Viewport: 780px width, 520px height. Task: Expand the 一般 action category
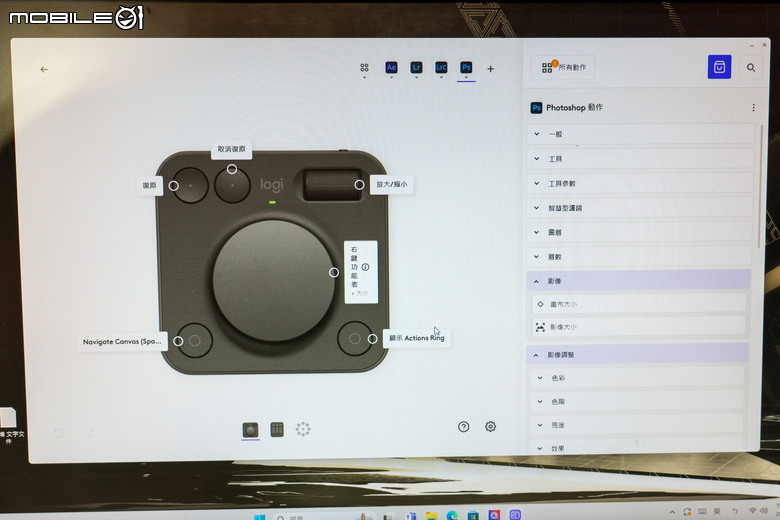click(640, 134)
